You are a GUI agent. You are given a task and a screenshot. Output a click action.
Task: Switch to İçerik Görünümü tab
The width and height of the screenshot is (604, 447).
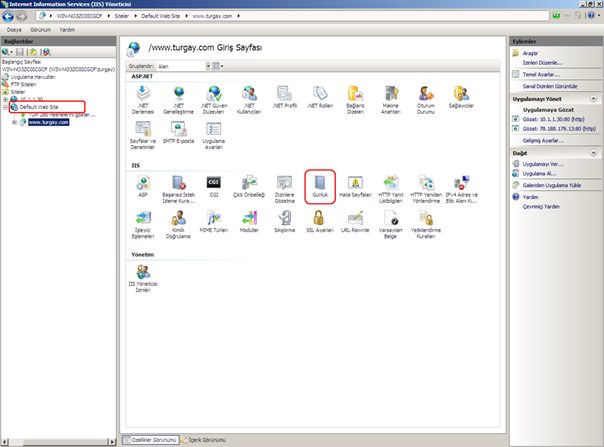point(203,440)
